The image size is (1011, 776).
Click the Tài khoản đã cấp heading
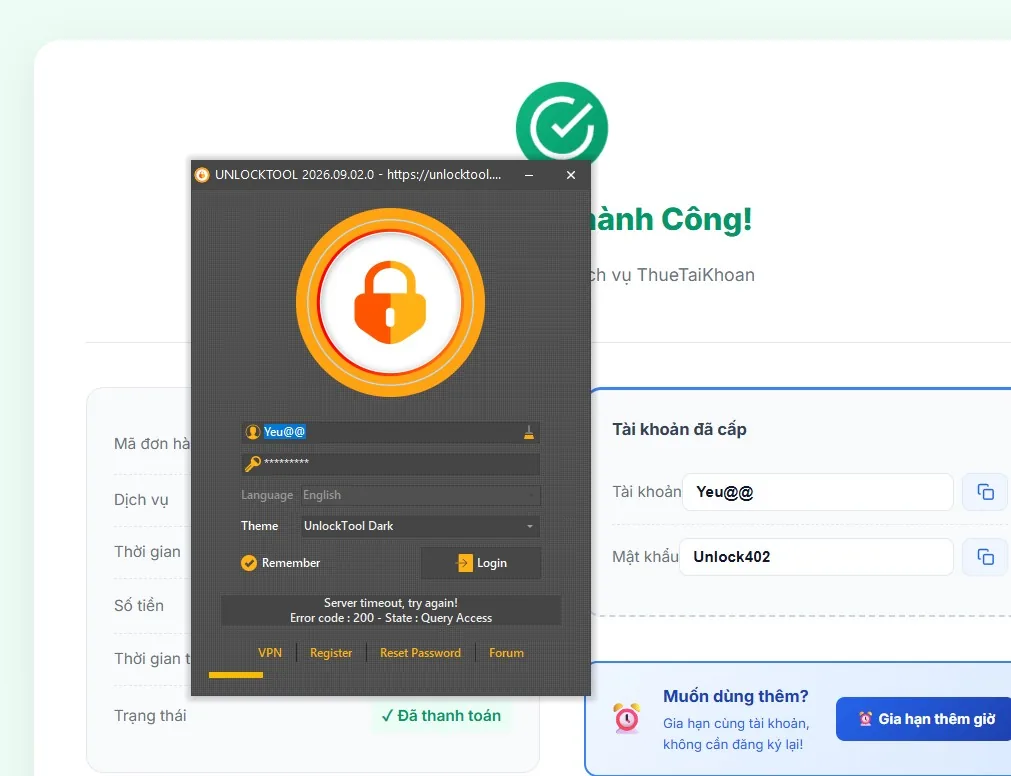[679, 429]
